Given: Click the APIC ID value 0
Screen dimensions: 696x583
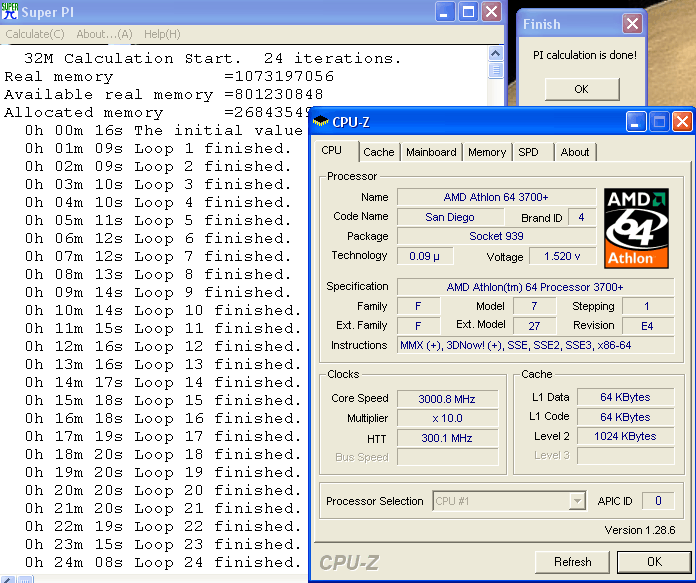Looking at the screenshot, I should click(x=658, y=501).
